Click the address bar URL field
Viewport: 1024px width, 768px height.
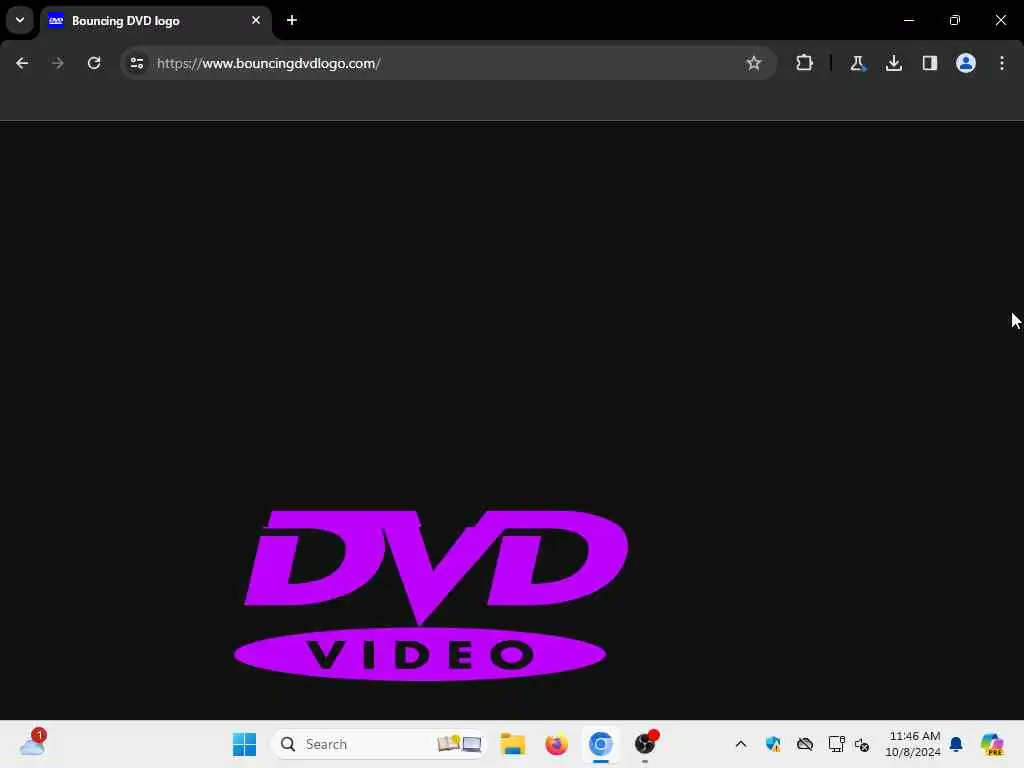(x=449, y=63)
